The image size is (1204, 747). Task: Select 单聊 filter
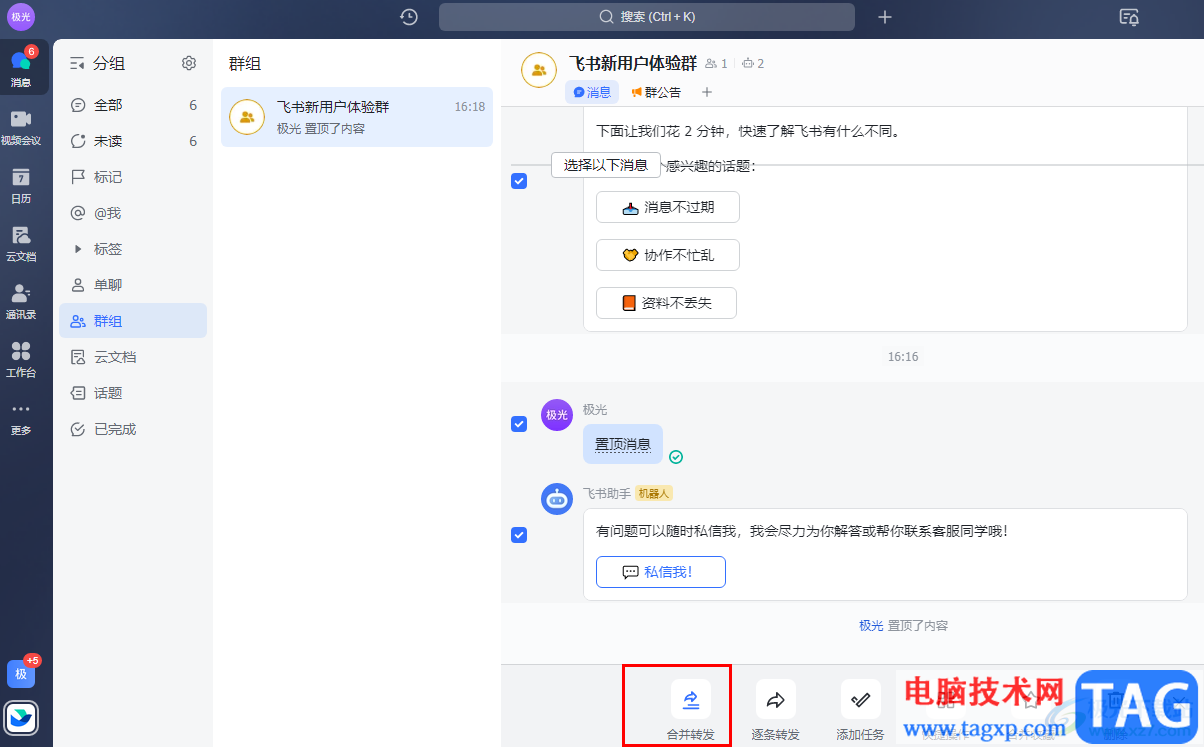tap(133, 285)
